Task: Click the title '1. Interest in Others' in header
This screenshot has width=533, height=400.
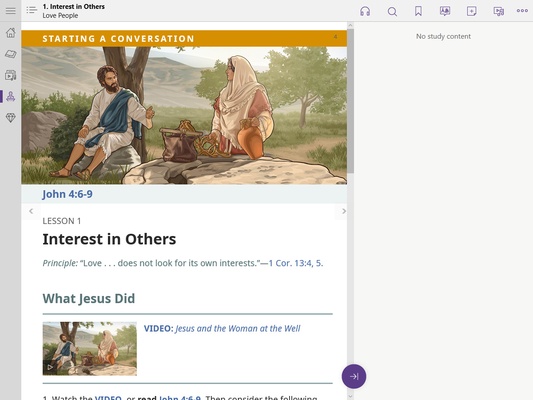Action: 74,6
